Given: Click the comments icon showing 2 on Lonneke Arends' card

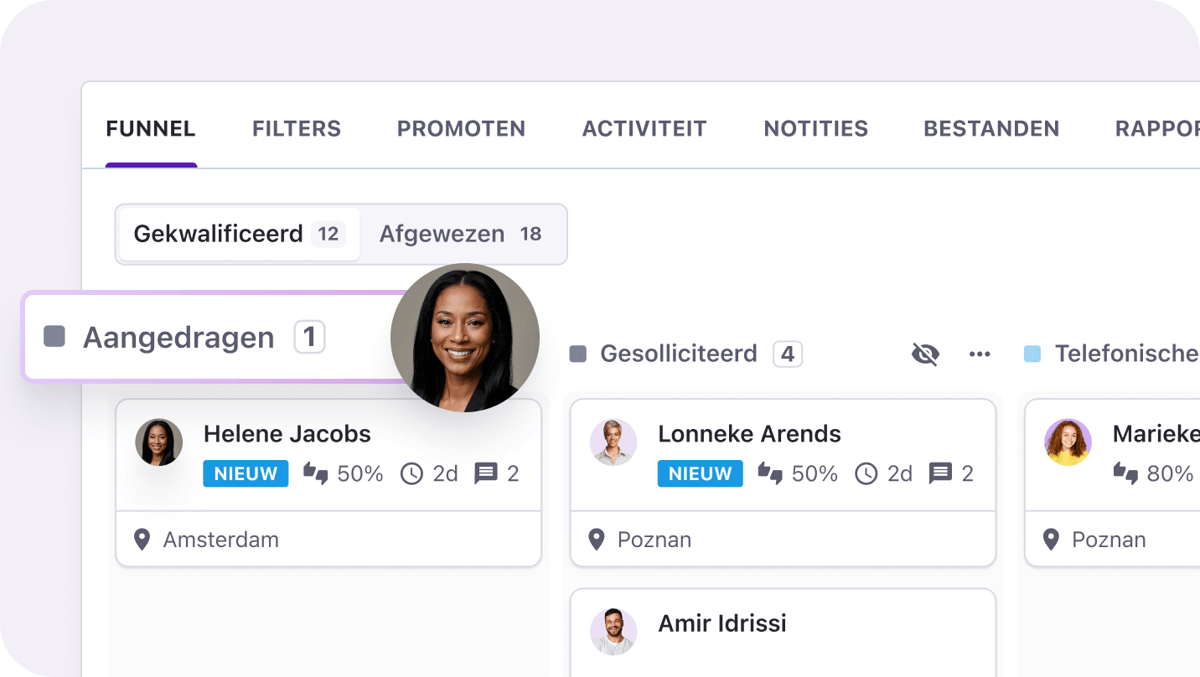Looking at the screenshot, I should [x=941, y=473].
